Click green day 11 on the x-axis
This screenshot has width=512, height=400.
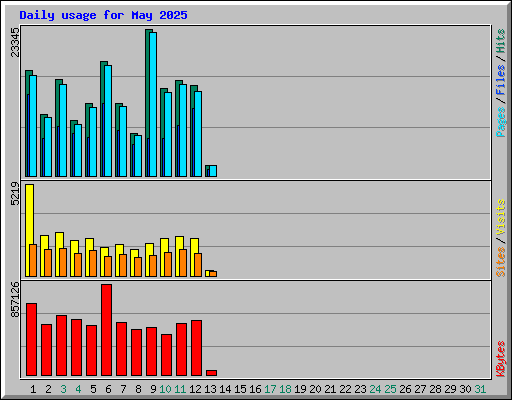coord(180,389)
